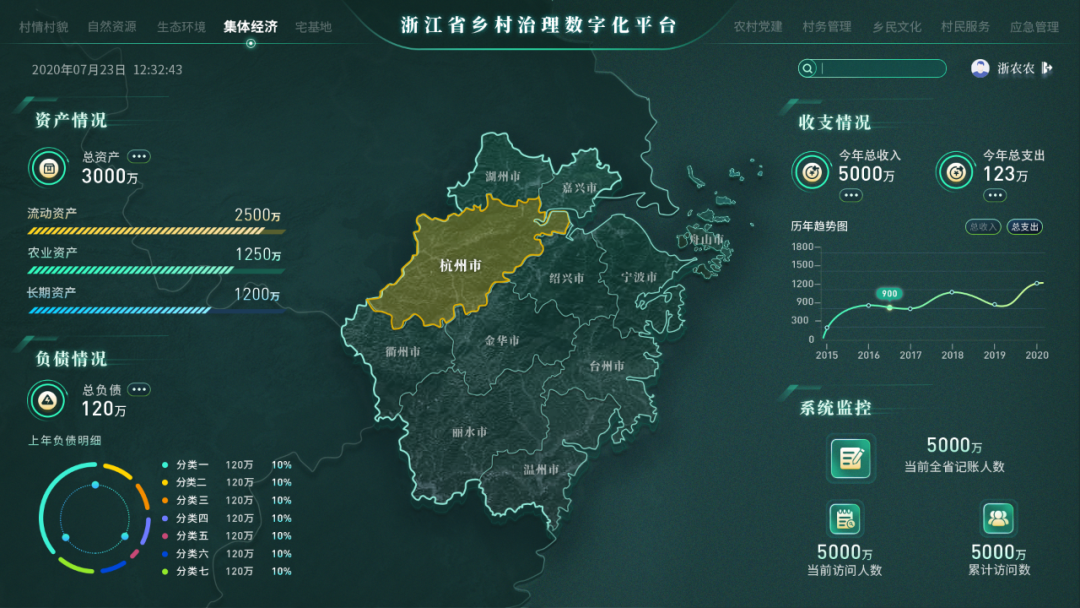Click the province bookkeeping users notepad icon
This screenshot has width=1080, height=608.
[x=850, y=458]
